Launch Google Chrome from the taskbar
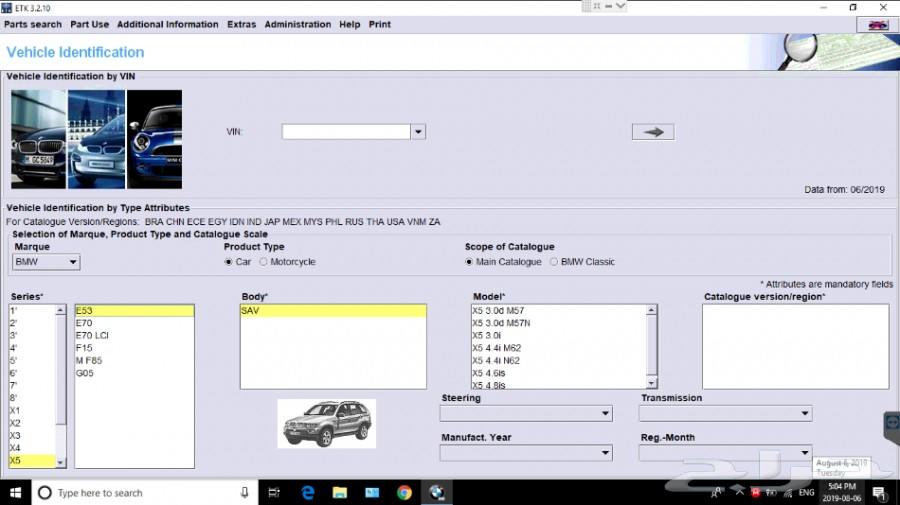 [404, 492]
